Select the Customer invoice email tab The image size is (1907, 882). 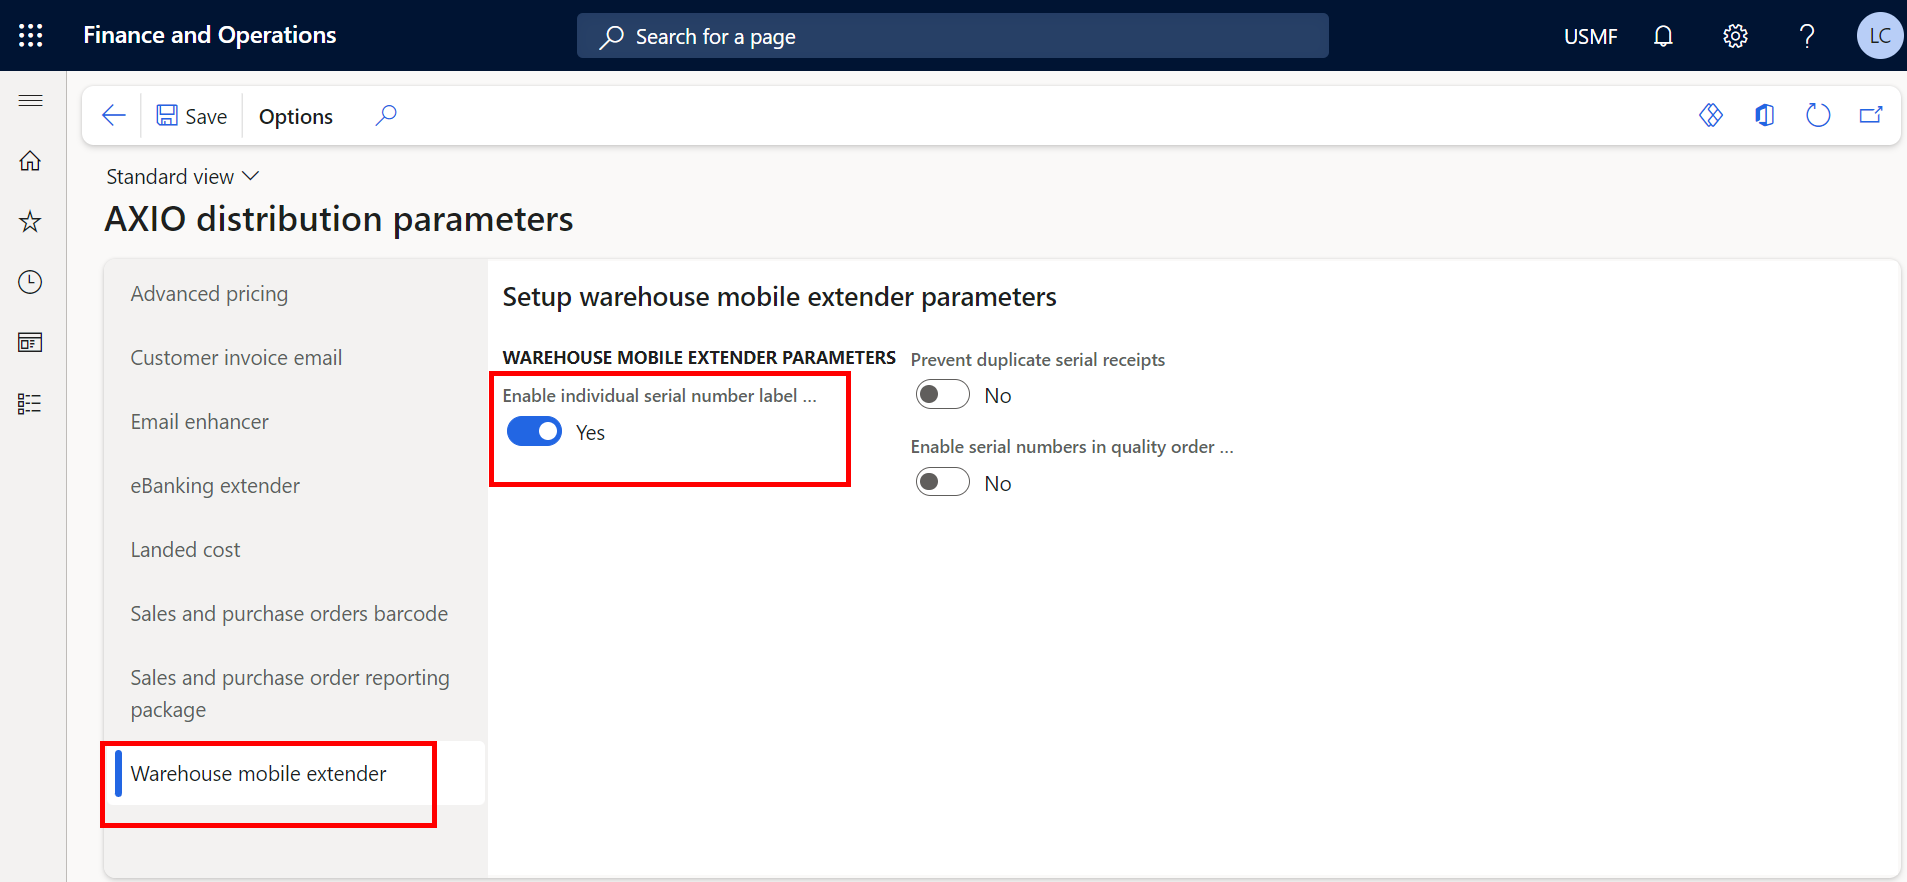(x=295, y=358)
